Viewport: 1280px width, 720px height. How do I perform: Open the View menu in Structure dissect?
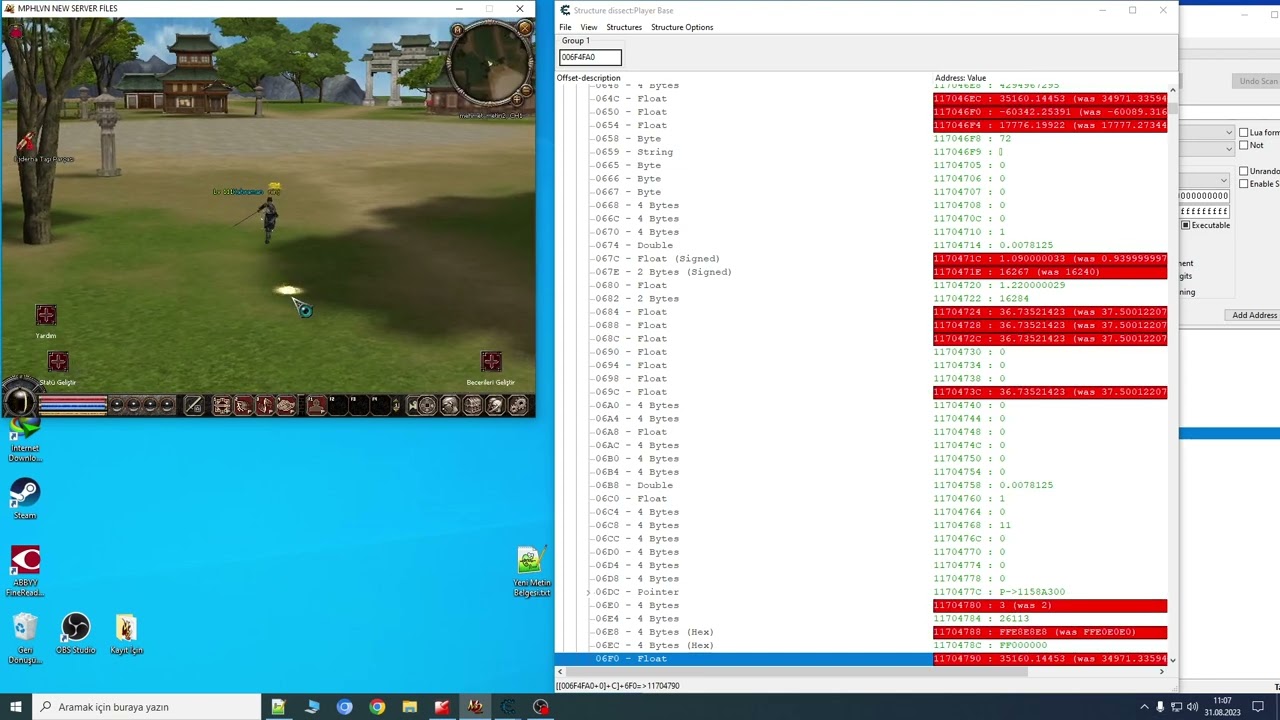[589, 27]
